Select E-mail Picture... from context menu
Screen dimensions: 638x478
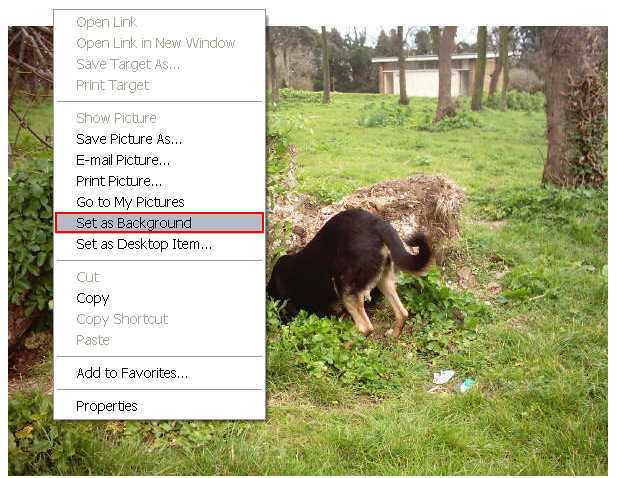[x=159, y=160]
